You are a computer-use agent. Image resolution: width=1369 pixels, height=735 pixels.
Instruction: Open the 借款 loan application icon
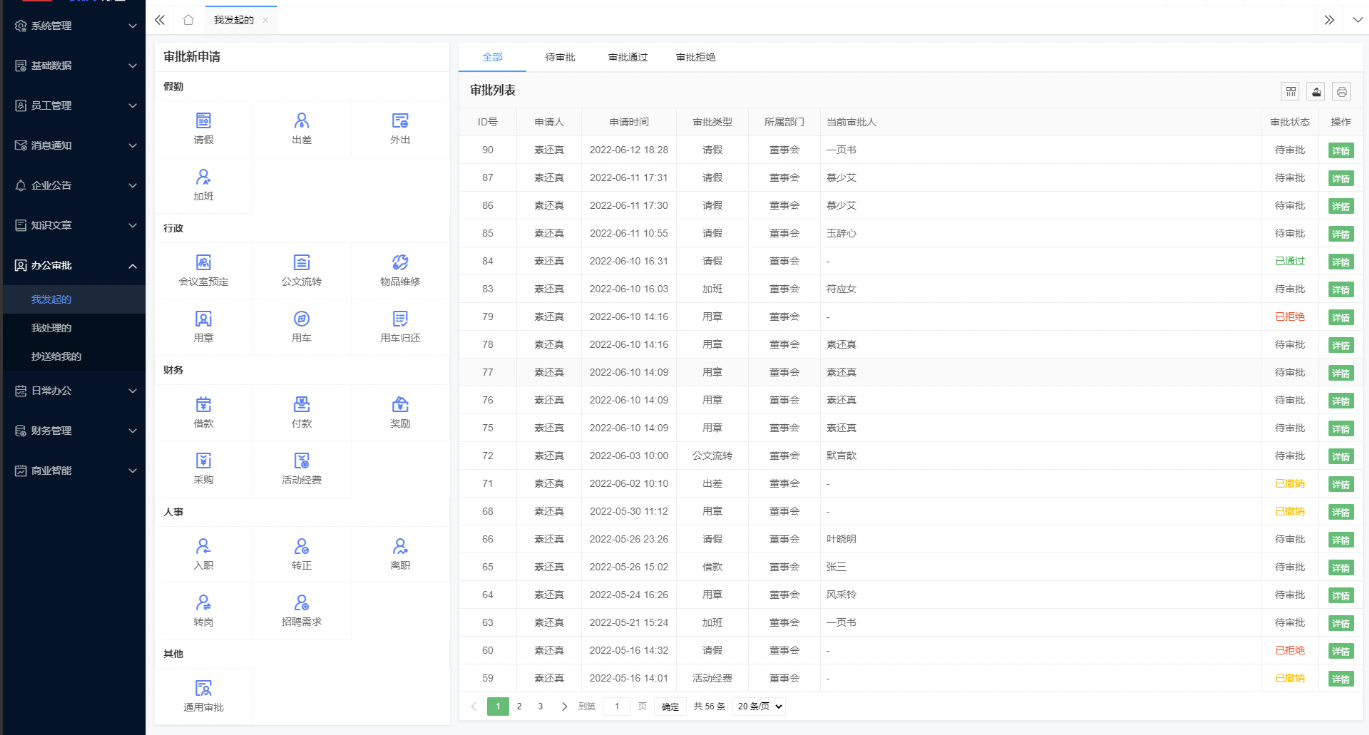pyautogui.click(x=203, y=404)
